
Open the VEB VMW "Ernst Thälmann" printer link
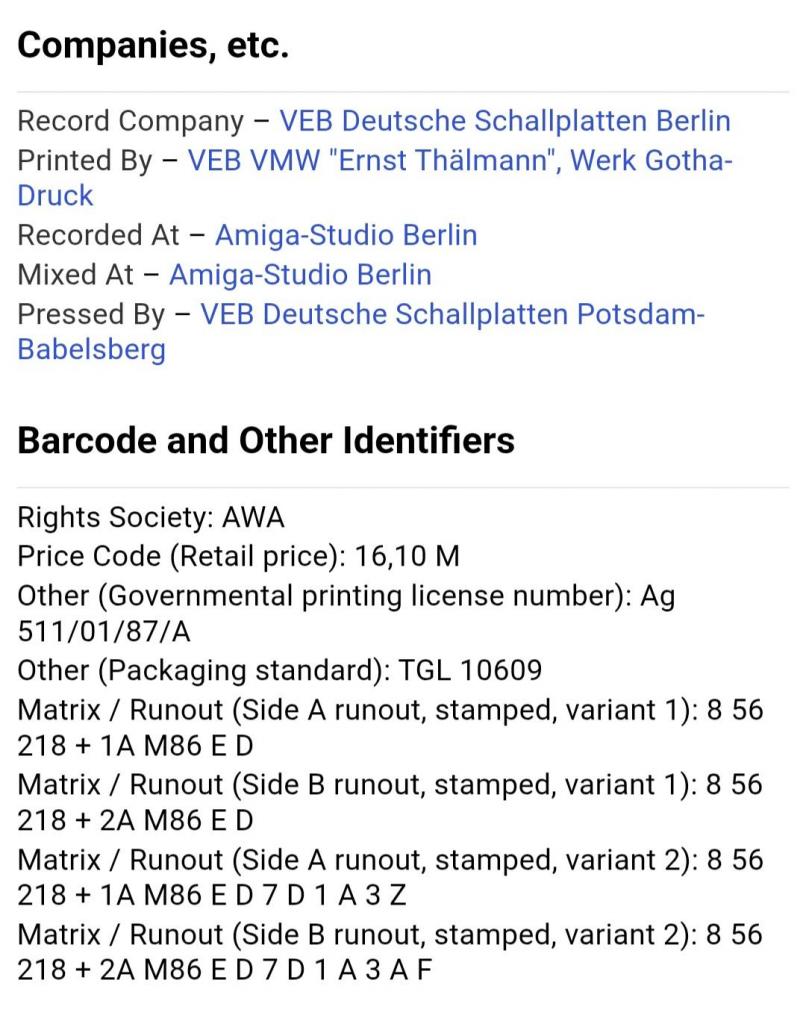coord(460,159)
